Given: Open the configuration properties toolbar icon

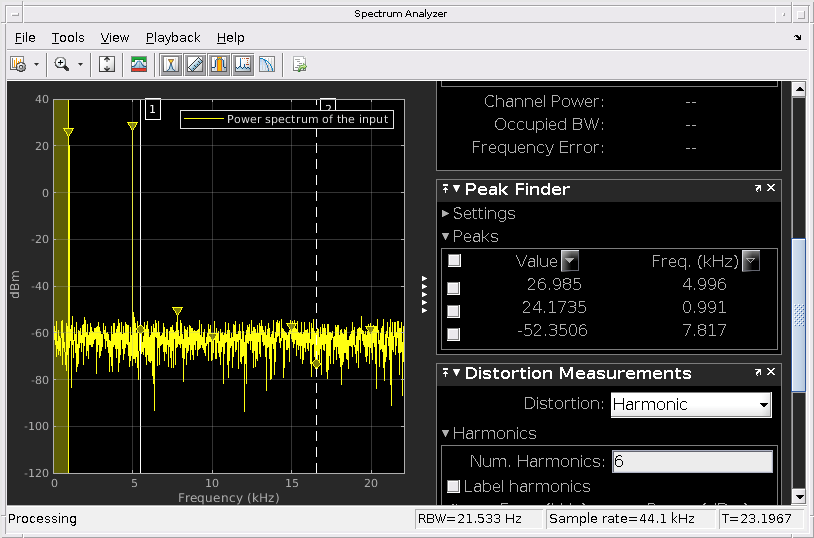Looking at the screenshot, I should [17, 64].
